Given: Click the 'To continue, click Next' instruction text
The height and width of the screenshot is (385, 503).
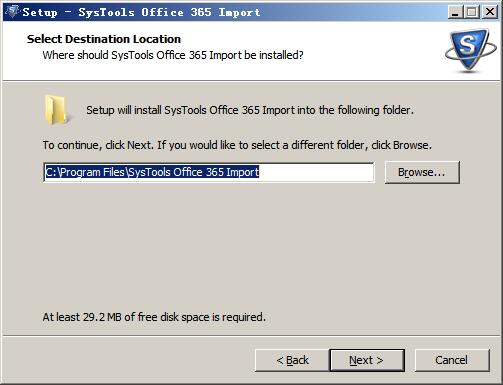Looking at the screenshot, I should coord(237,145).
